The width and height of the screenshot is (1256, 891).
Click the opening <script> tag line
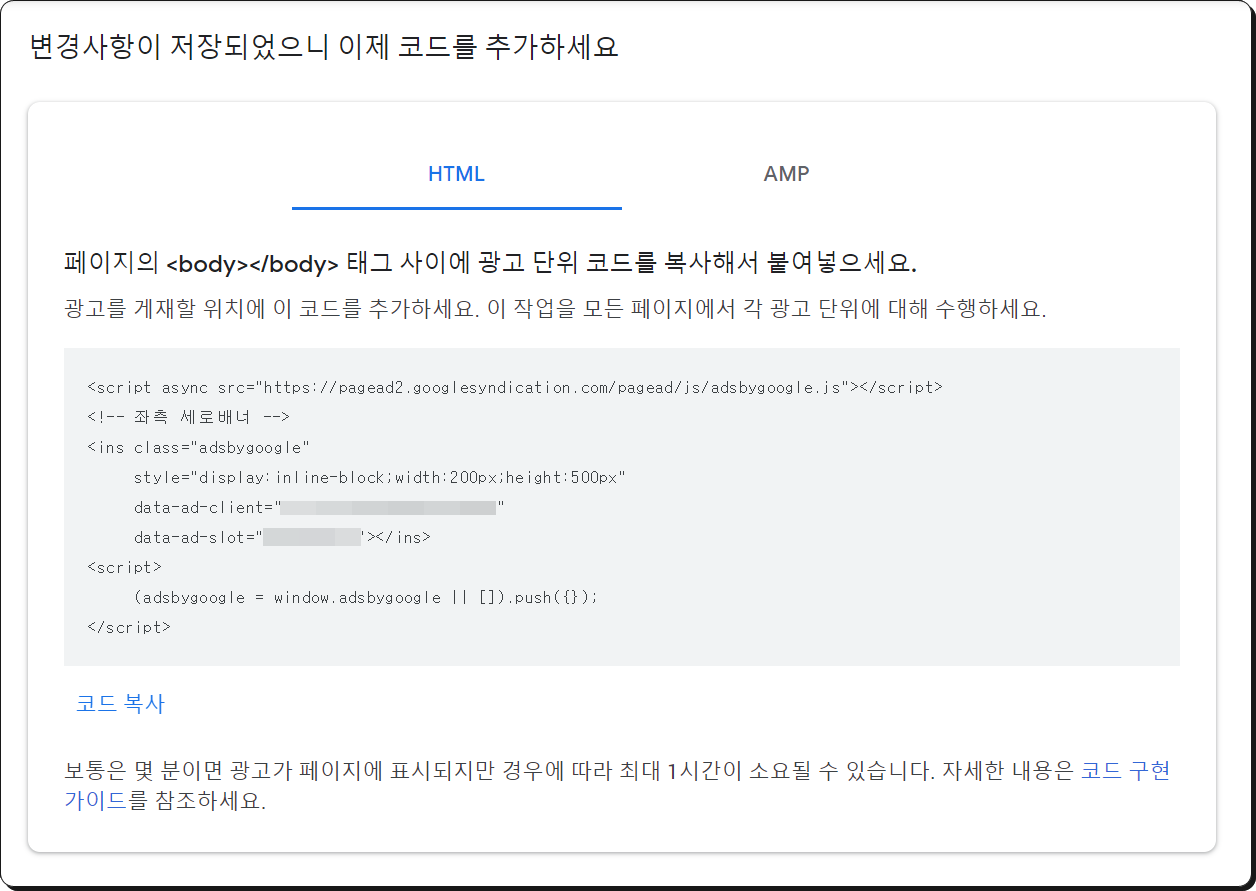[124, 568]
